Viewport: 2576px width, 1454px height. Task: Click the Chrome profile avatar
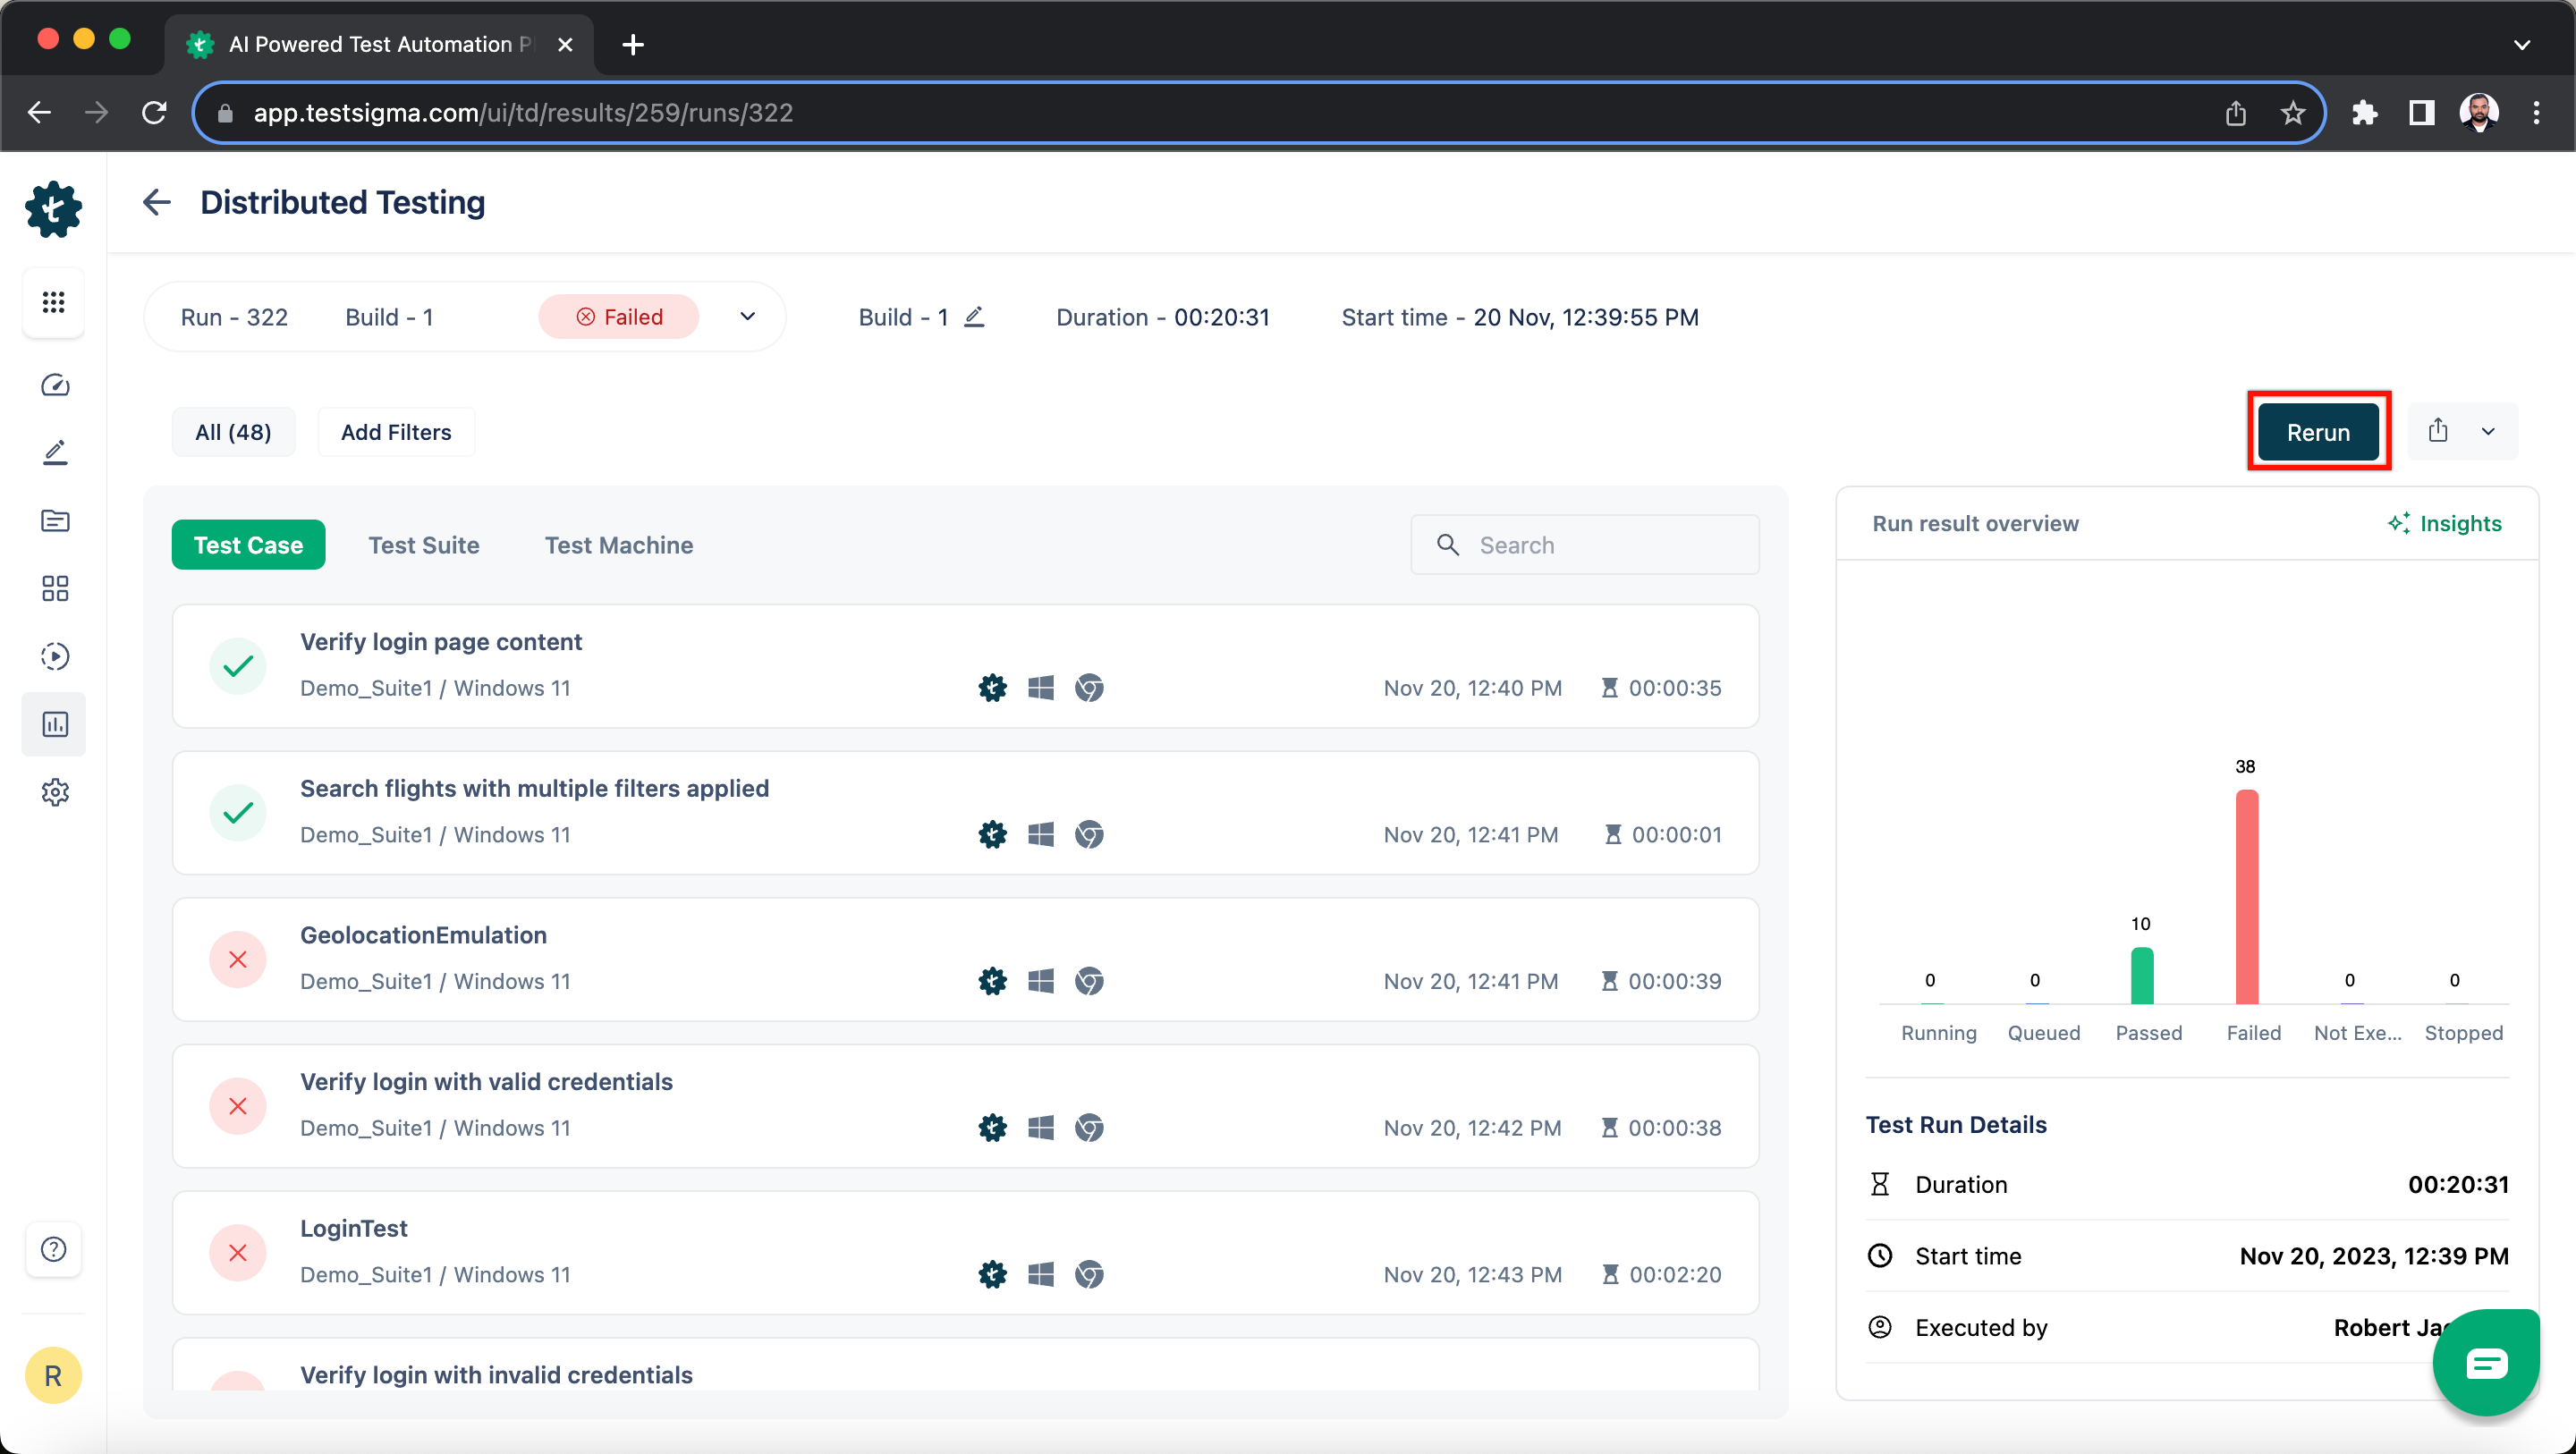[2479, 113]
